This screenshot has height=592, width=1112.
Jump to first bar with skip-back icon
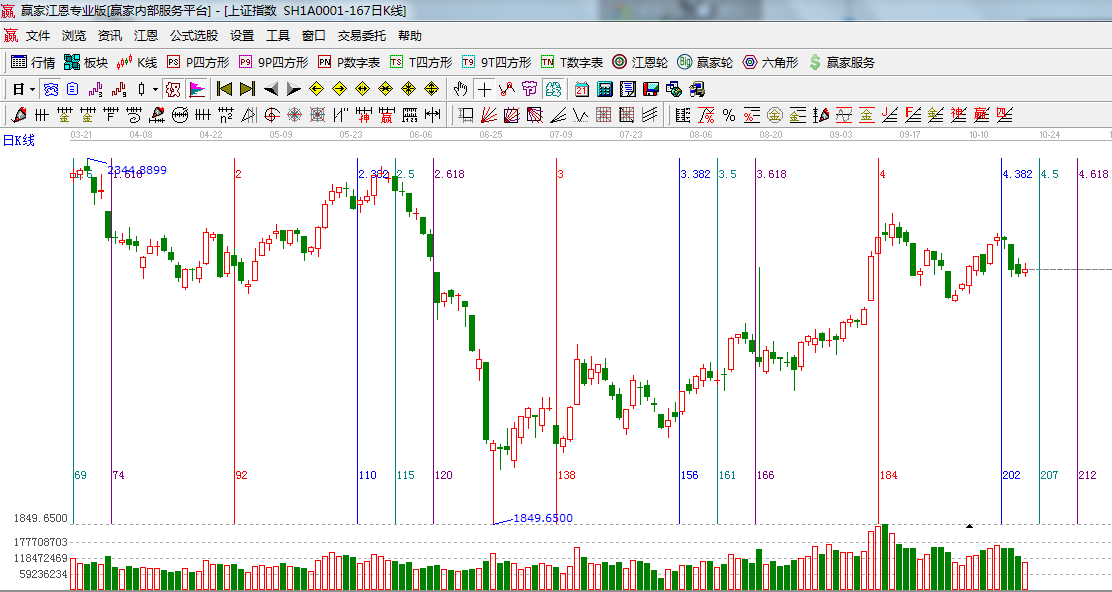click(225, 89)
